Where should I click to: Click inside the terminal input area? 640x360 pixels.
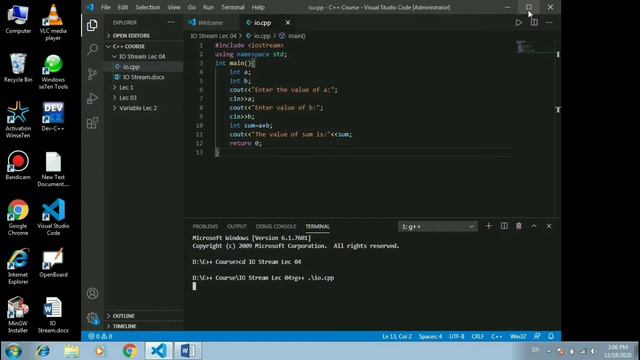click(372, 282)
